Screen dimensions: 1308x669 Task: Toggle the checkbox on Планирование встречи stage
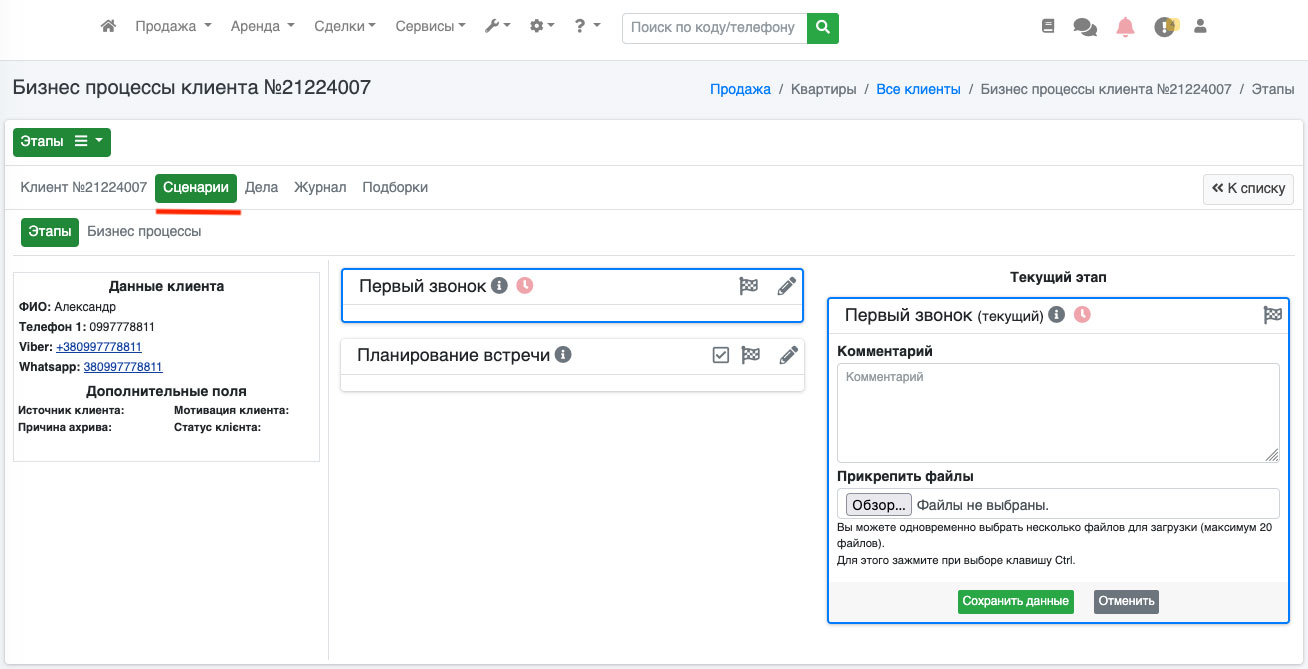720,355
